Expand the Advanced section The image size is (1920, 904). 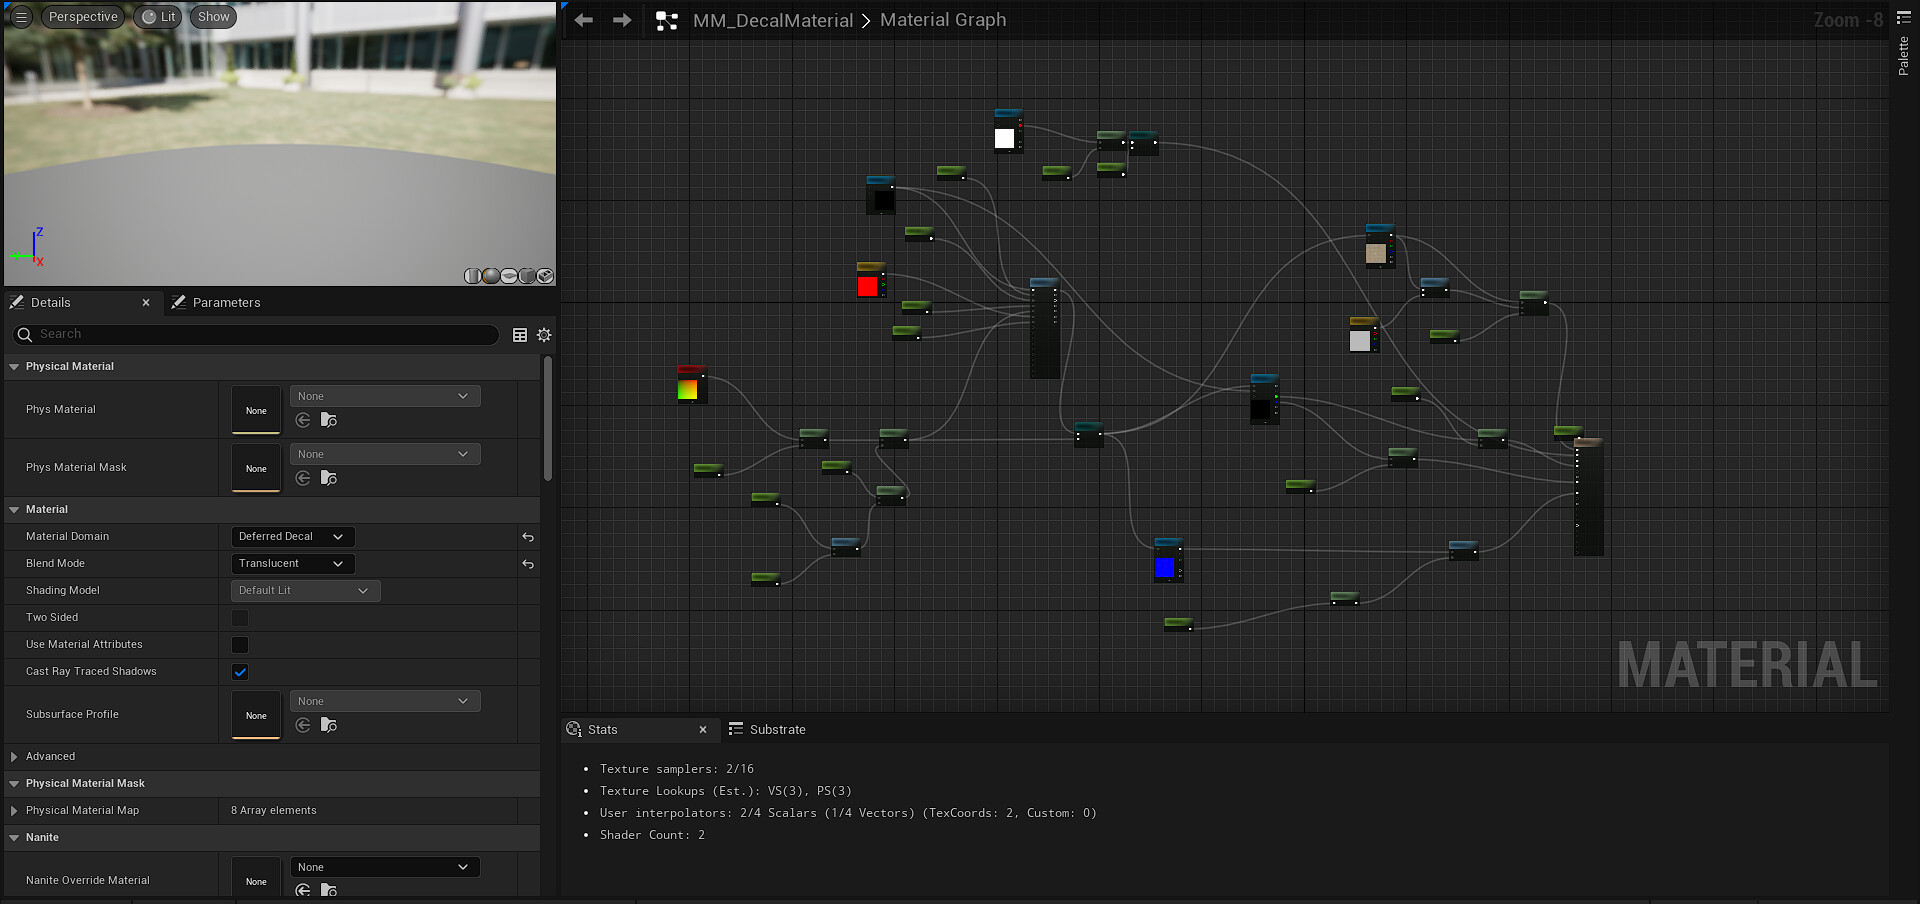pos(14,757)
